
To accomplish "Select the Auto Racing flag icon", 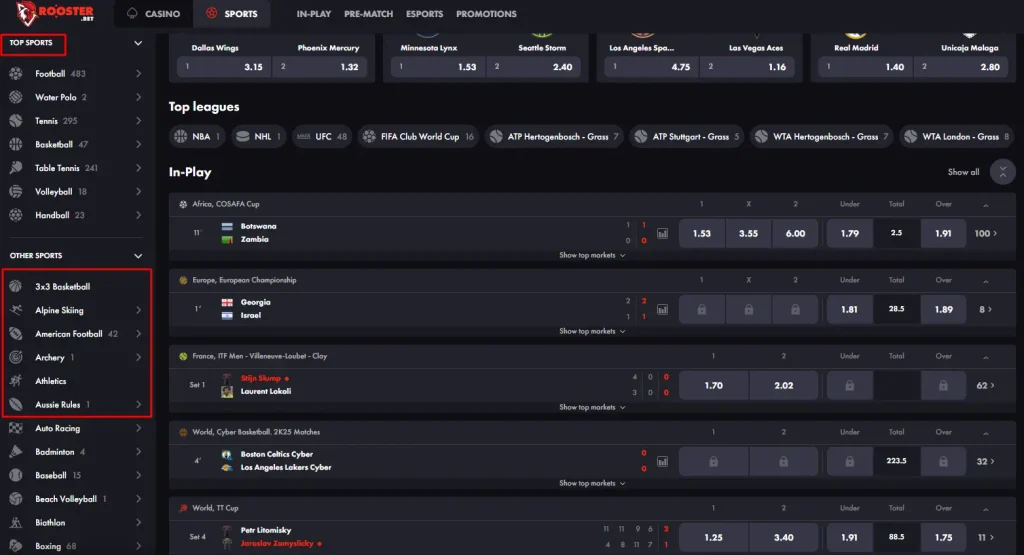I will pos(16,428).
